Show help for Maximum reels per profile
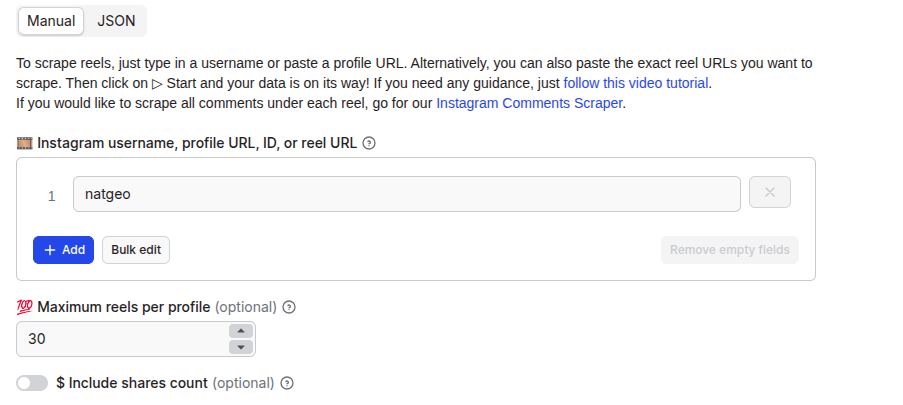This screenshot has height=405, width=903. (x=289, y=307)
